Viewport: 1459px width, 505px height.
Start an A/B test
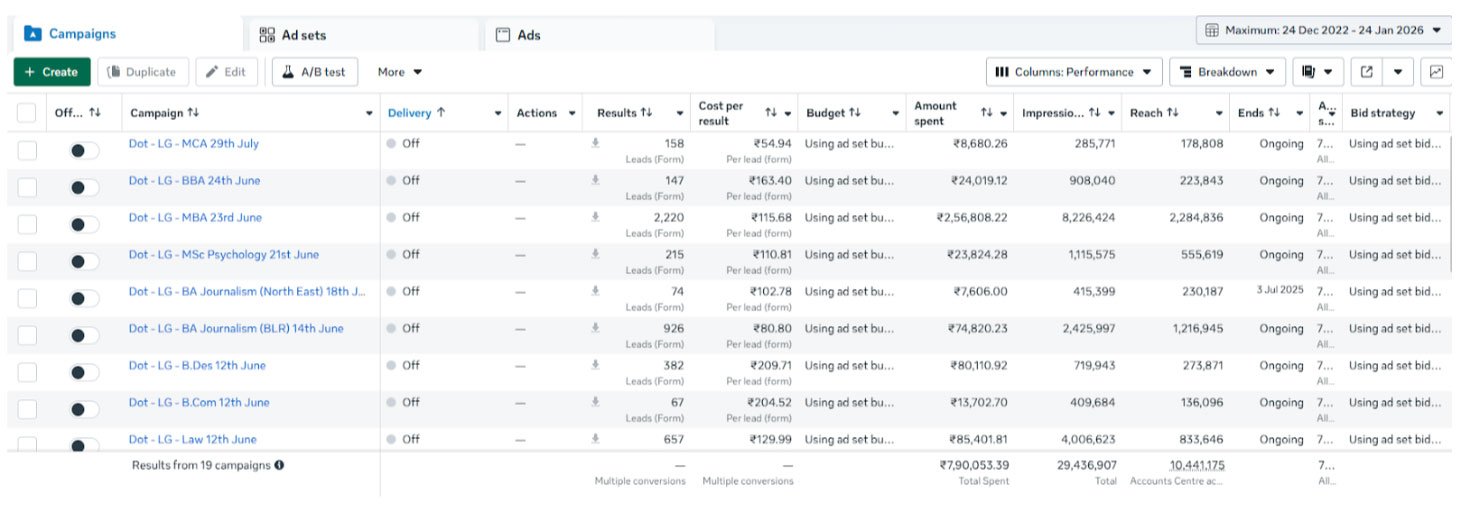click(314, 72)
